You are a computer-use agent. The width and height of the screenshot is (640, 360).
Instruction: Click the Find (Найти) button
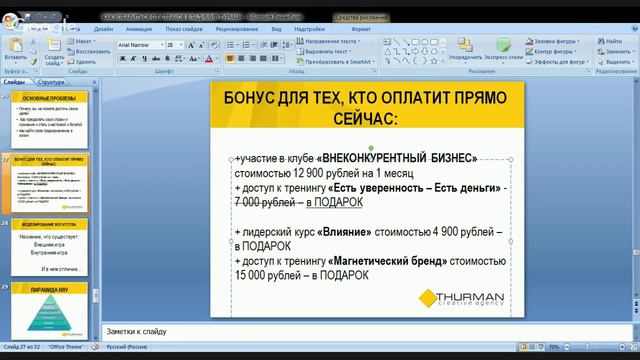tap(610, 41)
